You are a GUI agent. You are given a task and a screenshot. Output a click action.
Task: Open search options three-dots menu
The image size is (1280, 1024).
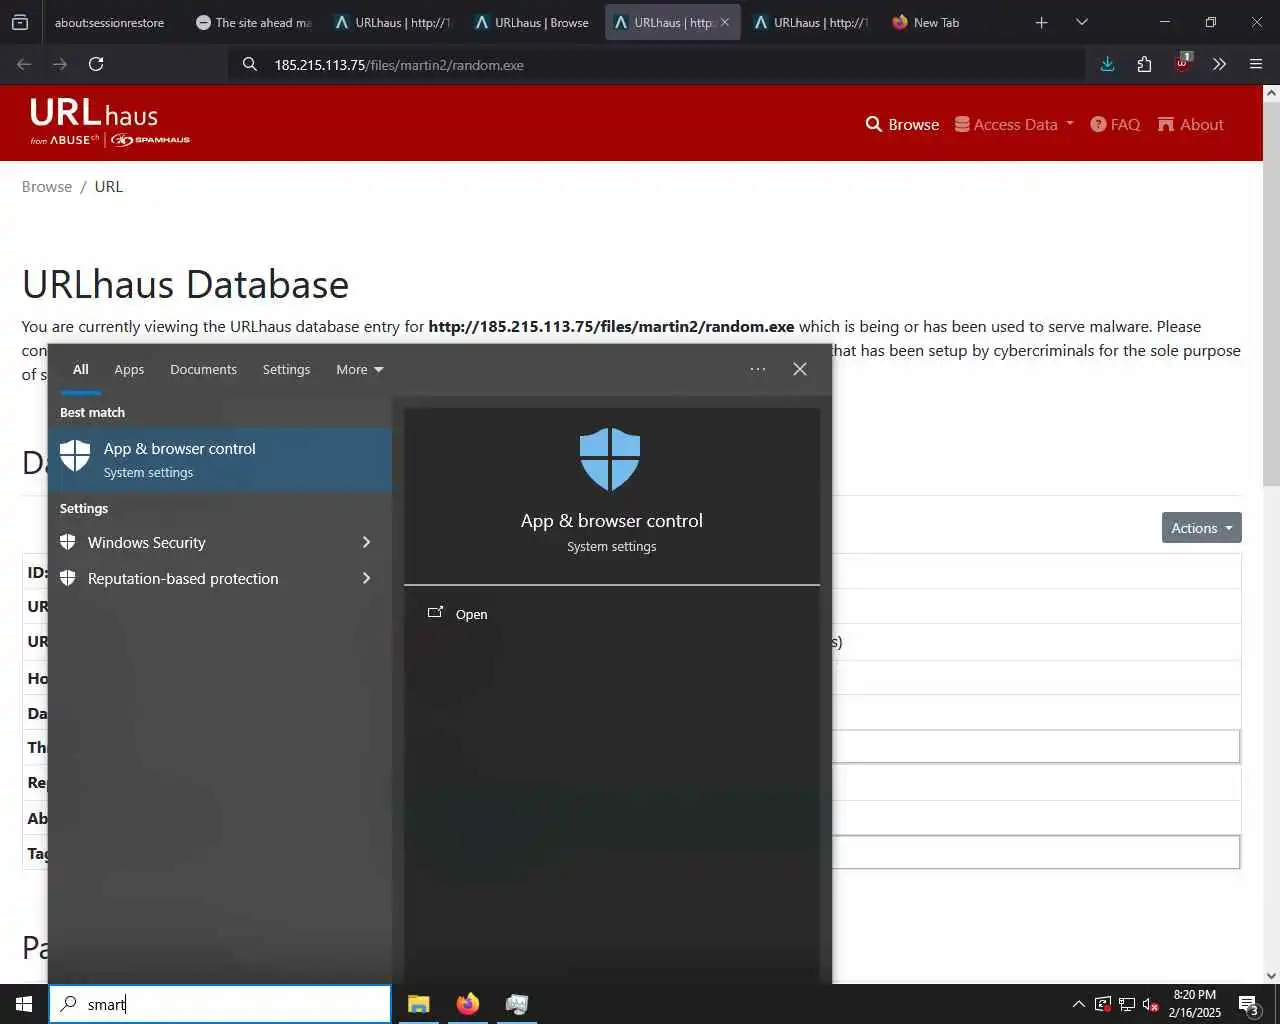758,369
